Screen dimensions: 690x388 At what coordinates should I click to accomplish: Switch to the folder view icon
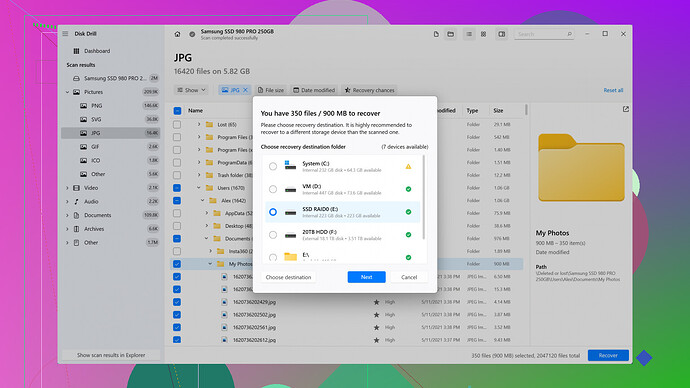pyautogui.click(x=451, y=34)
